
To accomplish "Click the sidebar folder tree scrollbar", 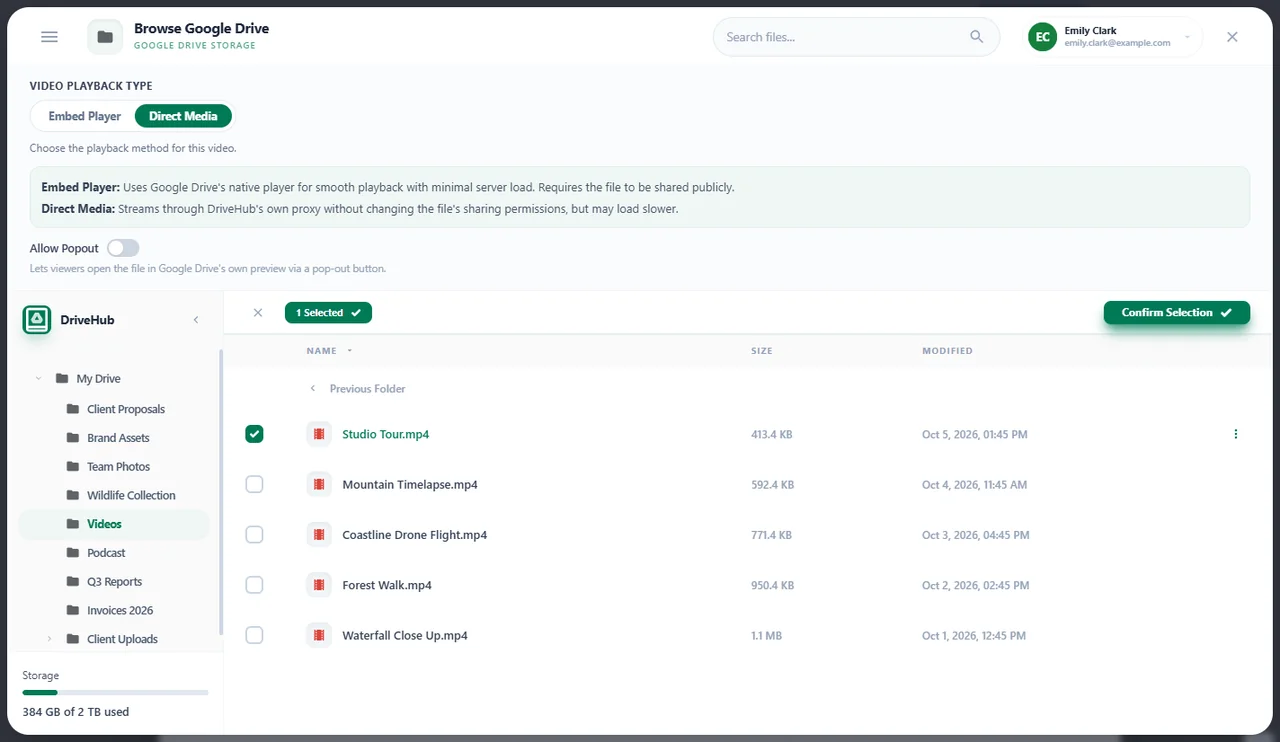I will (221, 492).
